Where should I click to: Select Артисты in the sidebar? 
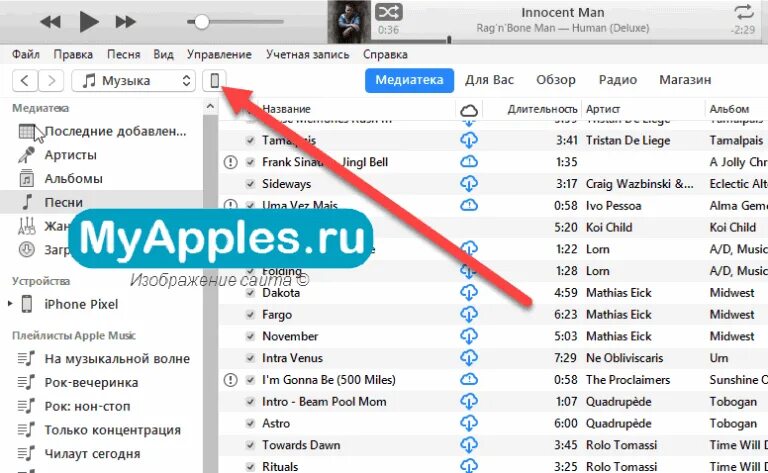[x=101, y=155]
